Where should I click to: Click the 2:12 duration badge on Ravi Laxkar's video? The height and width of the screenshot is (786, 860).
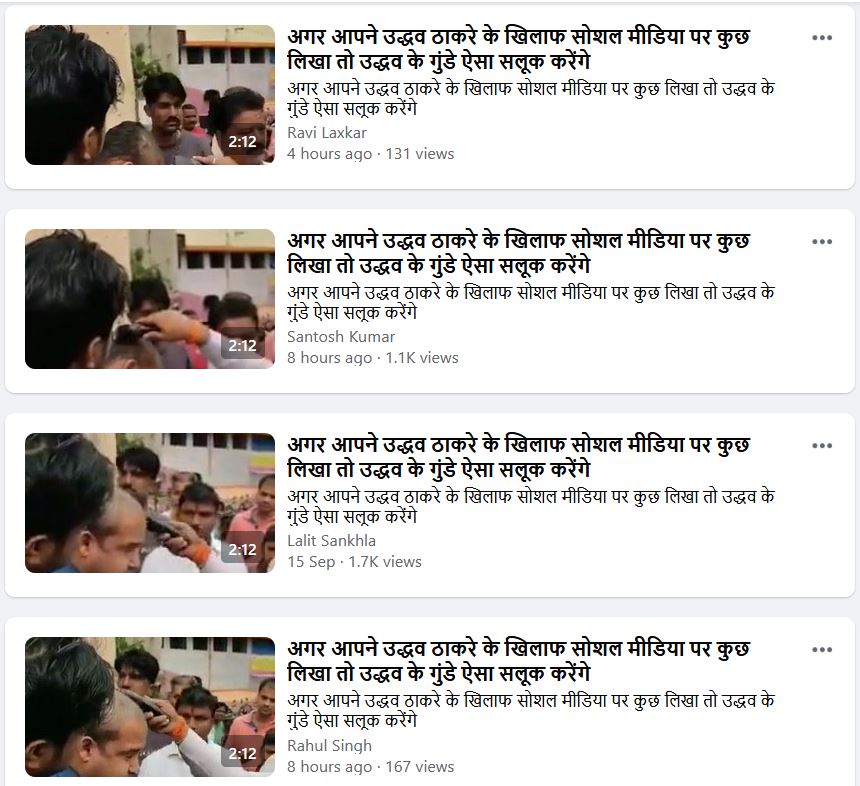coord(242,142)
